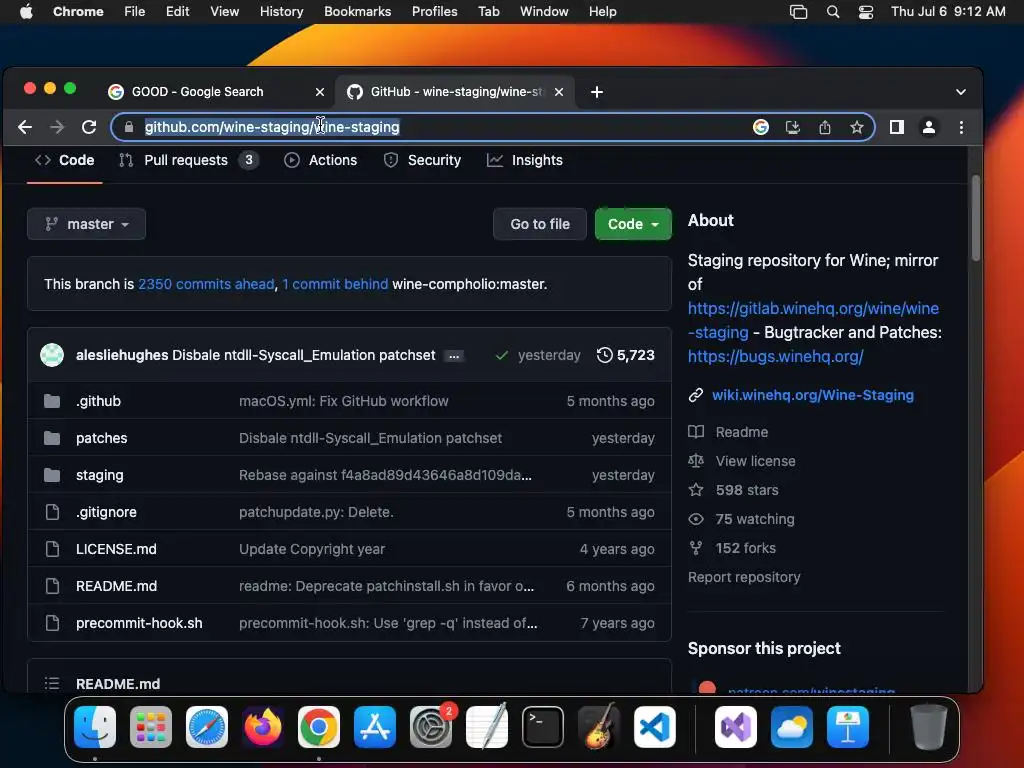Expand the tab search chevron
This screenshot has height=768, width=1024.
(961, 92)
